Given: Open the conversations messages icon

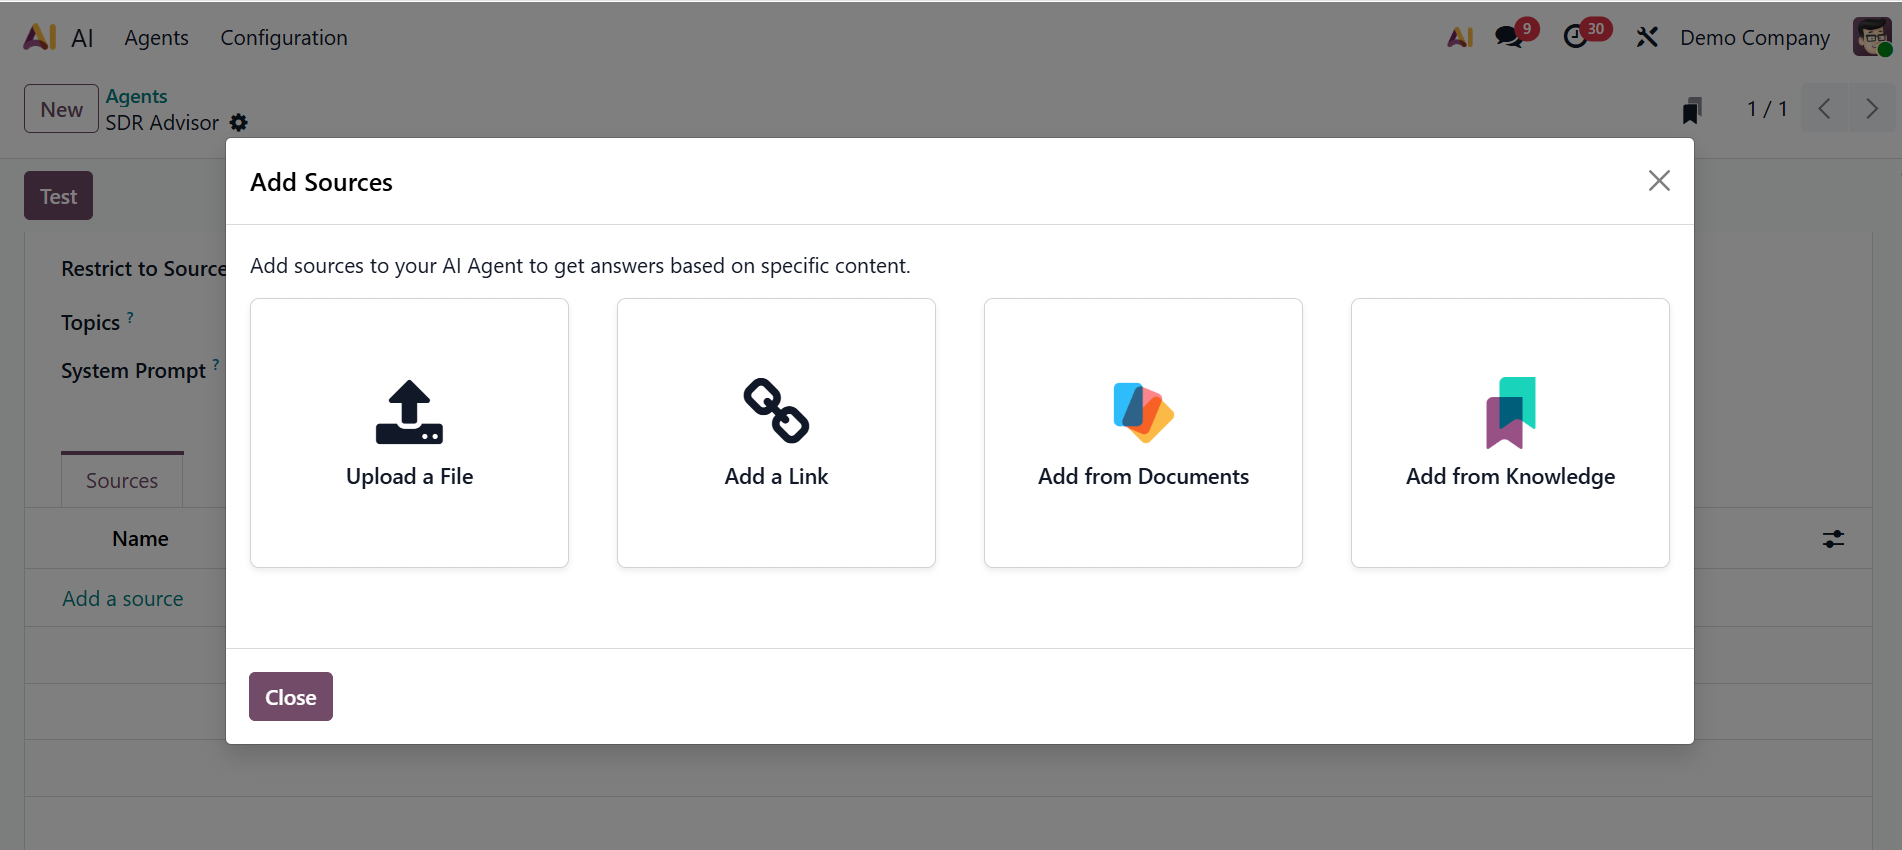Looking at the screenshot, I should coord(1509,37).
